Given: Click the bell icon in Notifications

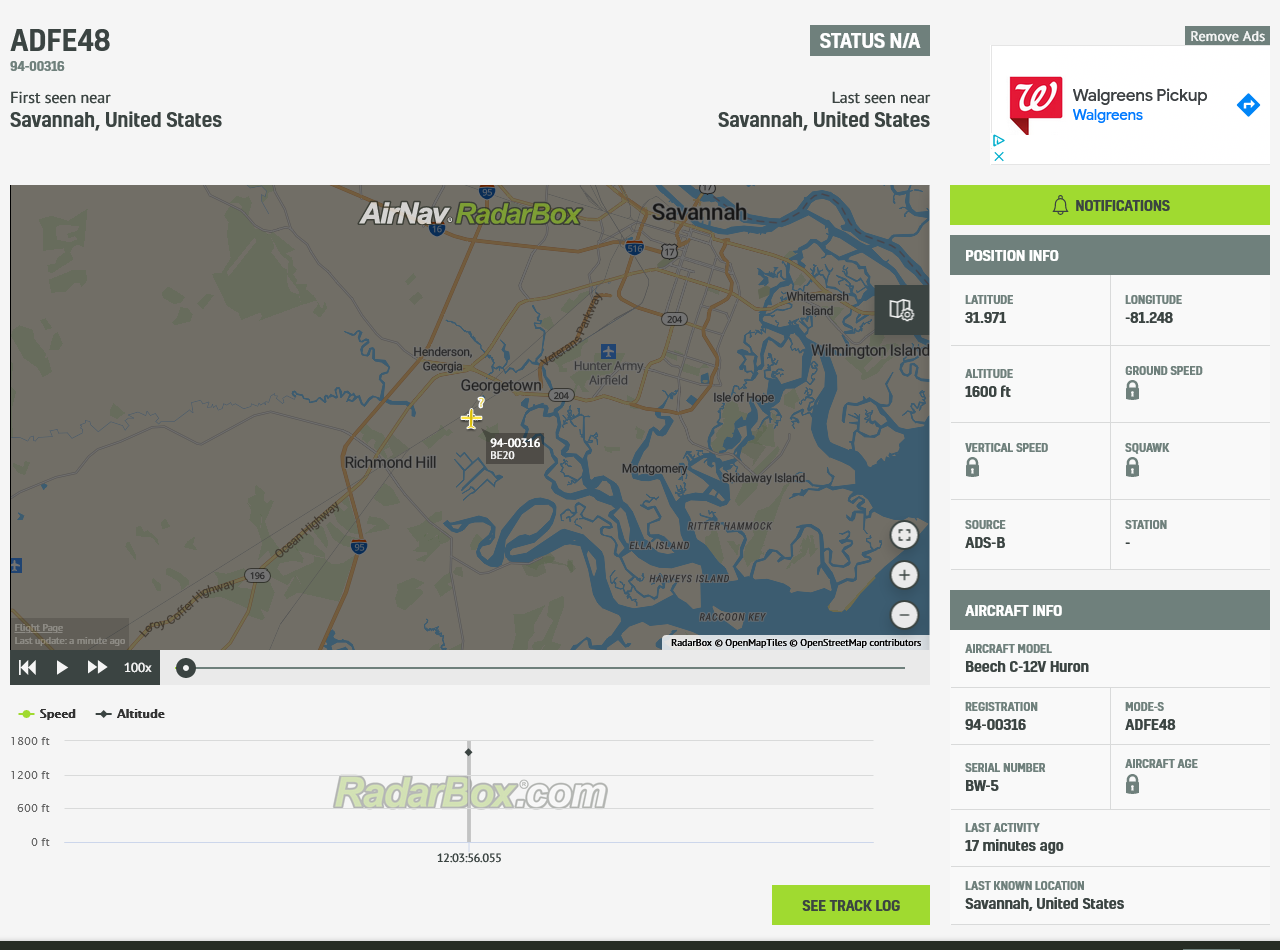Looking at the screenshot, I should click(x=1060, y=205).
